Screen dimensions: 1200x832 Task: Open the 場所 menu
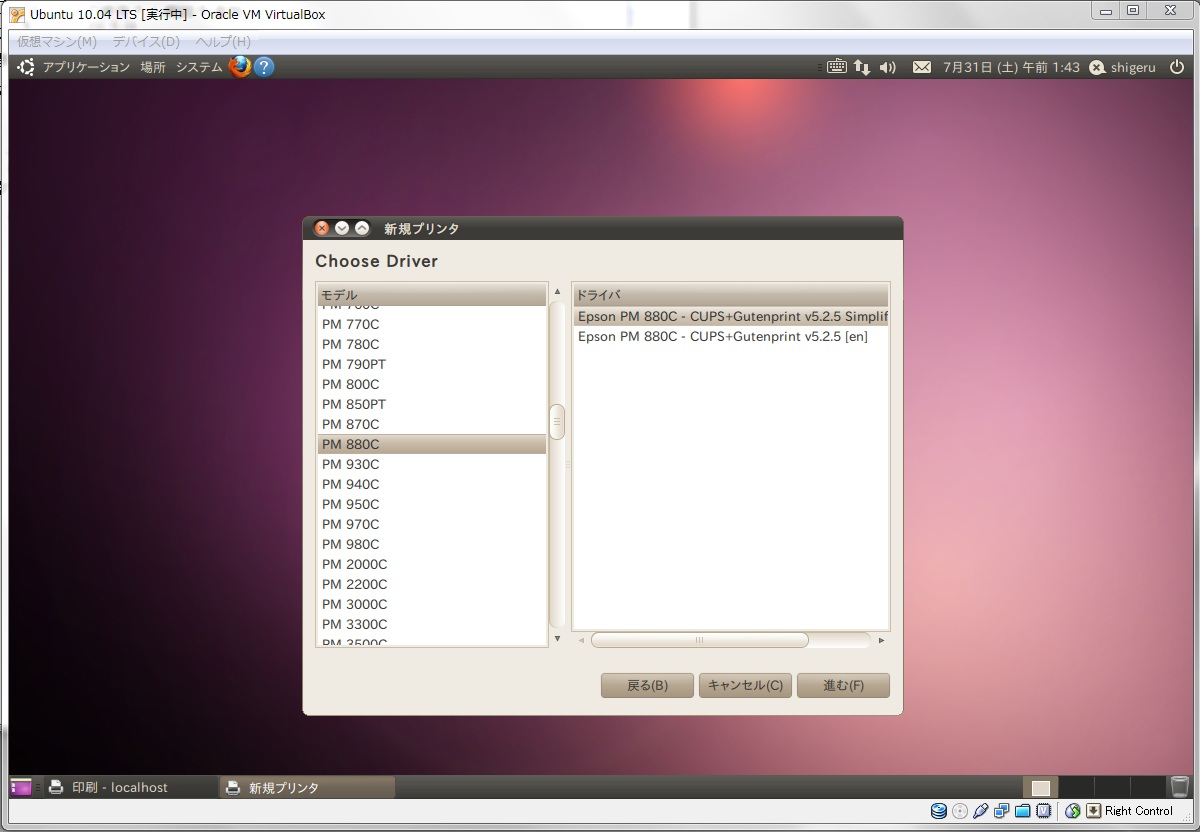point(153,67)
